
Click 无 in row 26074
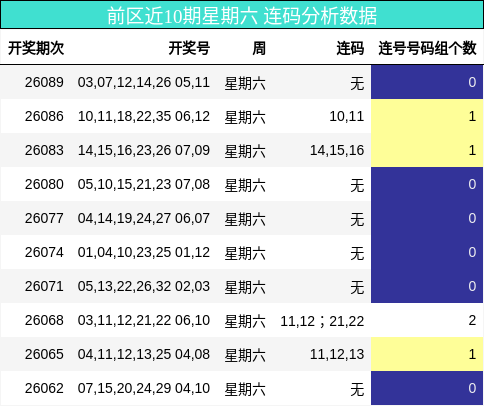point(357,253)
